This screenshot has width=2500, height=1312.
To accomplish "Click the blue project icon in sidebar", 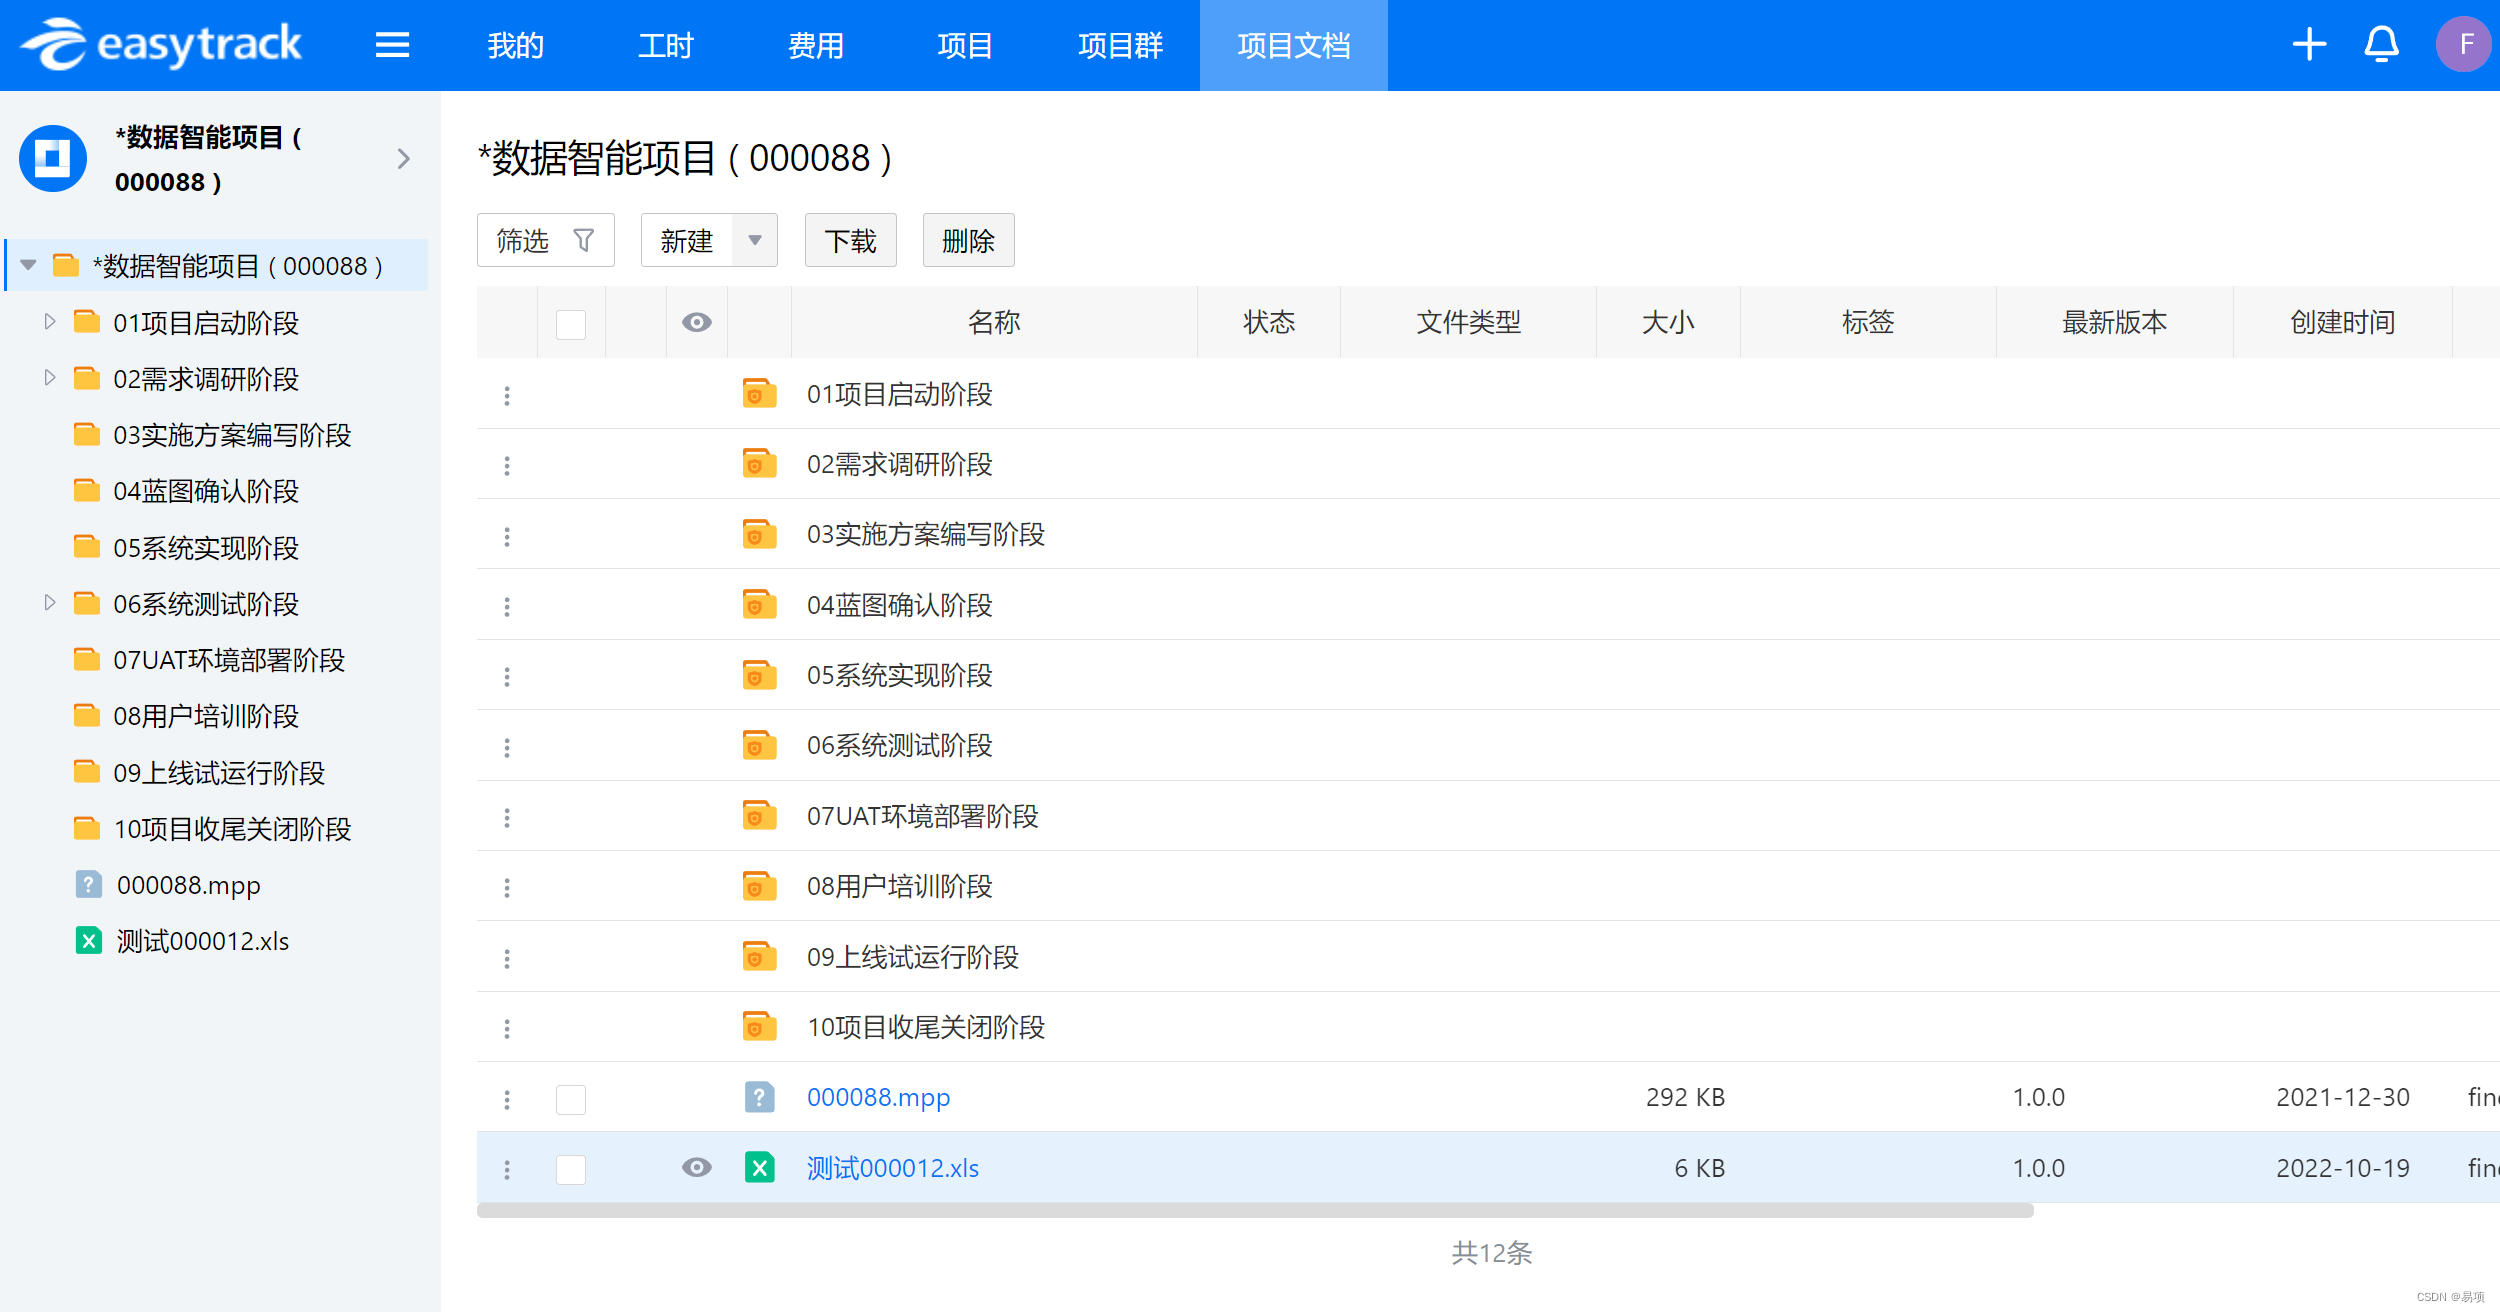I will [53, 158].
